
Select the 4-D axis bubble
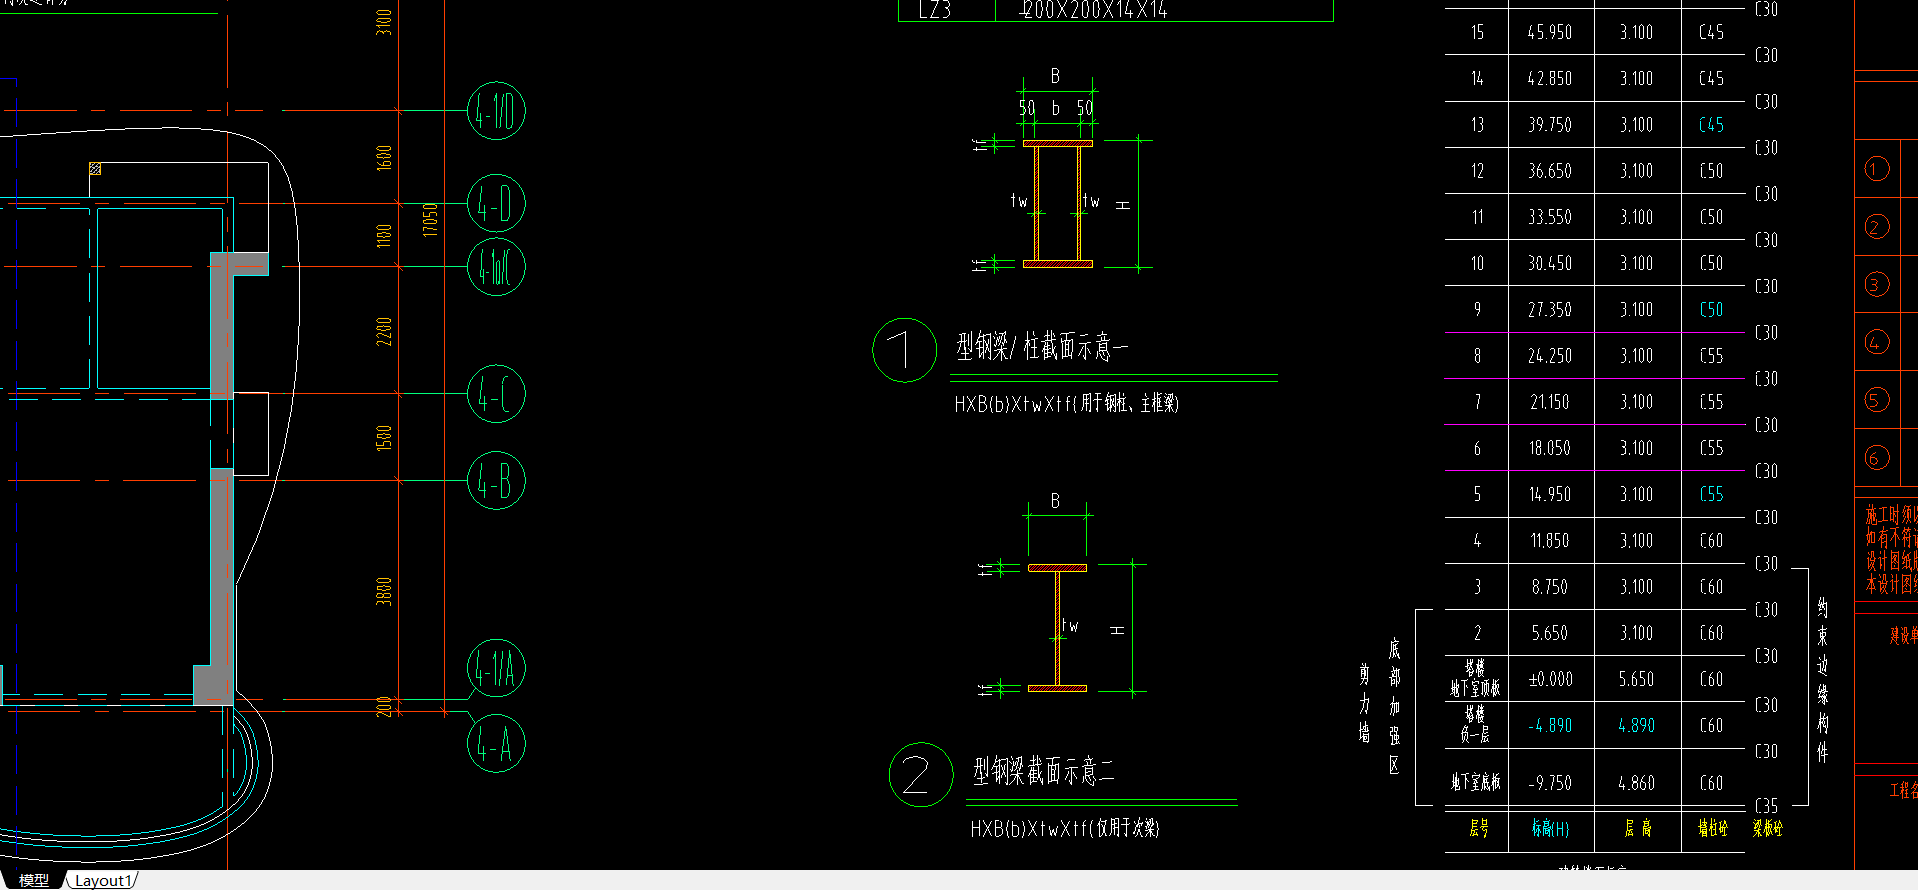(496, 203)
